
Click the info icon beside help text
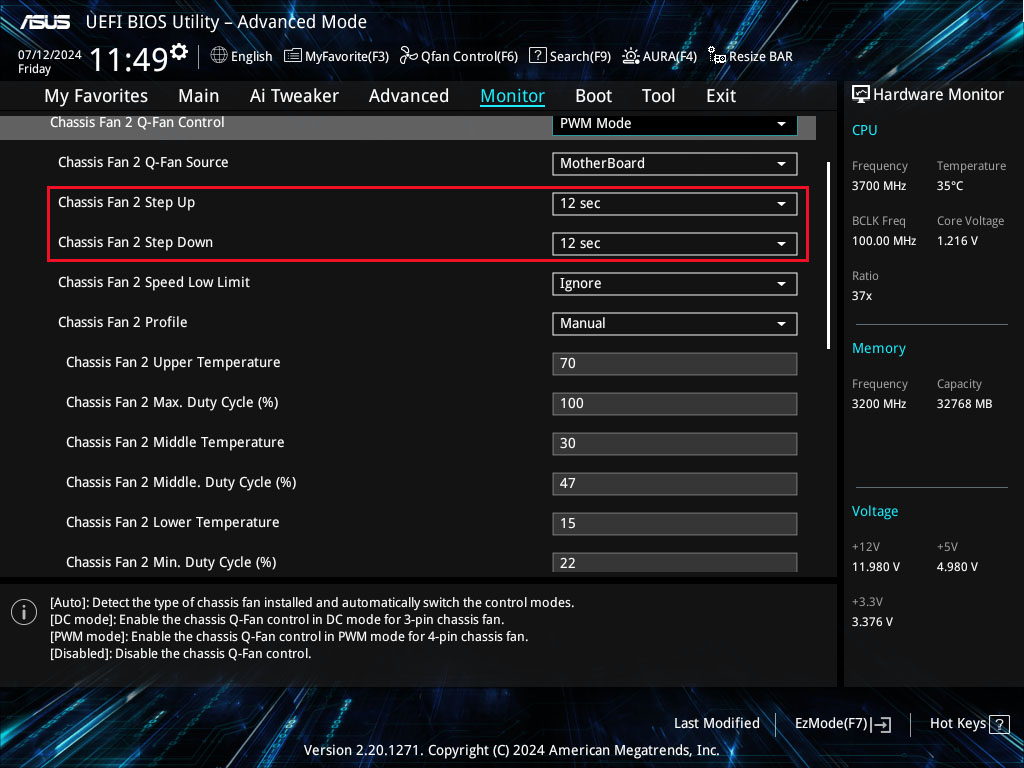(x=24, y=612)
